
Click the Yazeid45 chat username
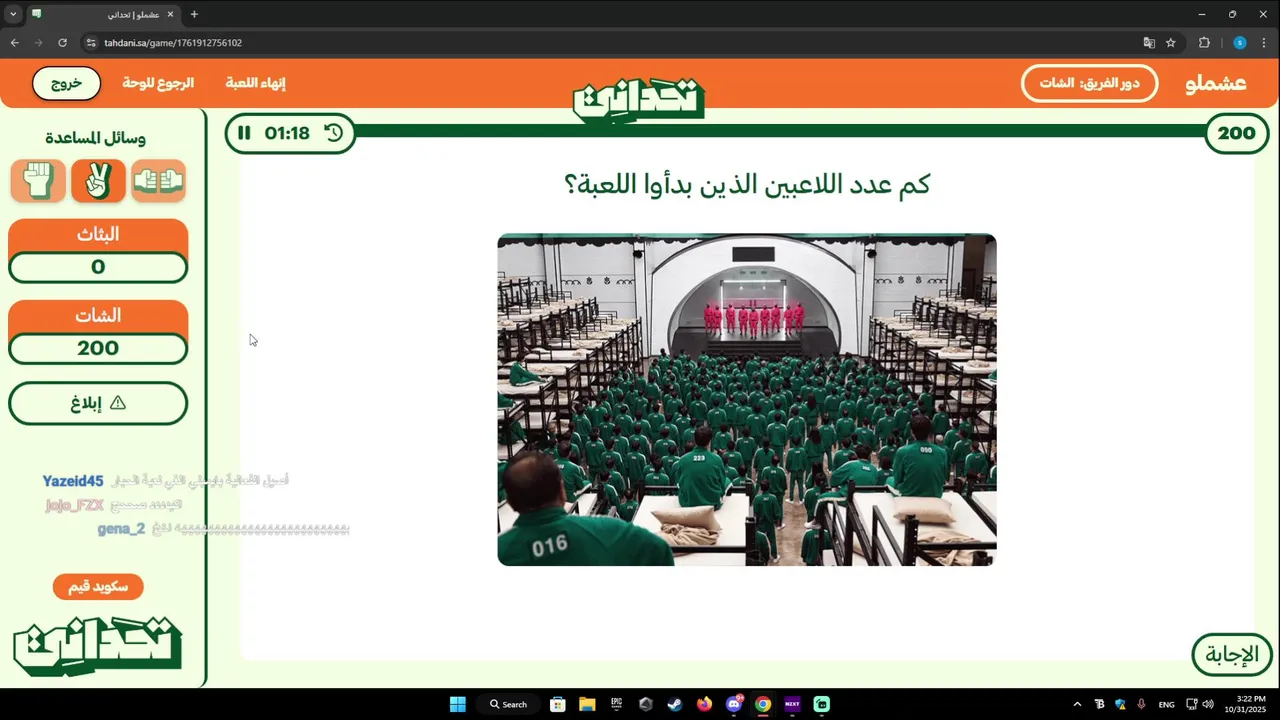73,481
